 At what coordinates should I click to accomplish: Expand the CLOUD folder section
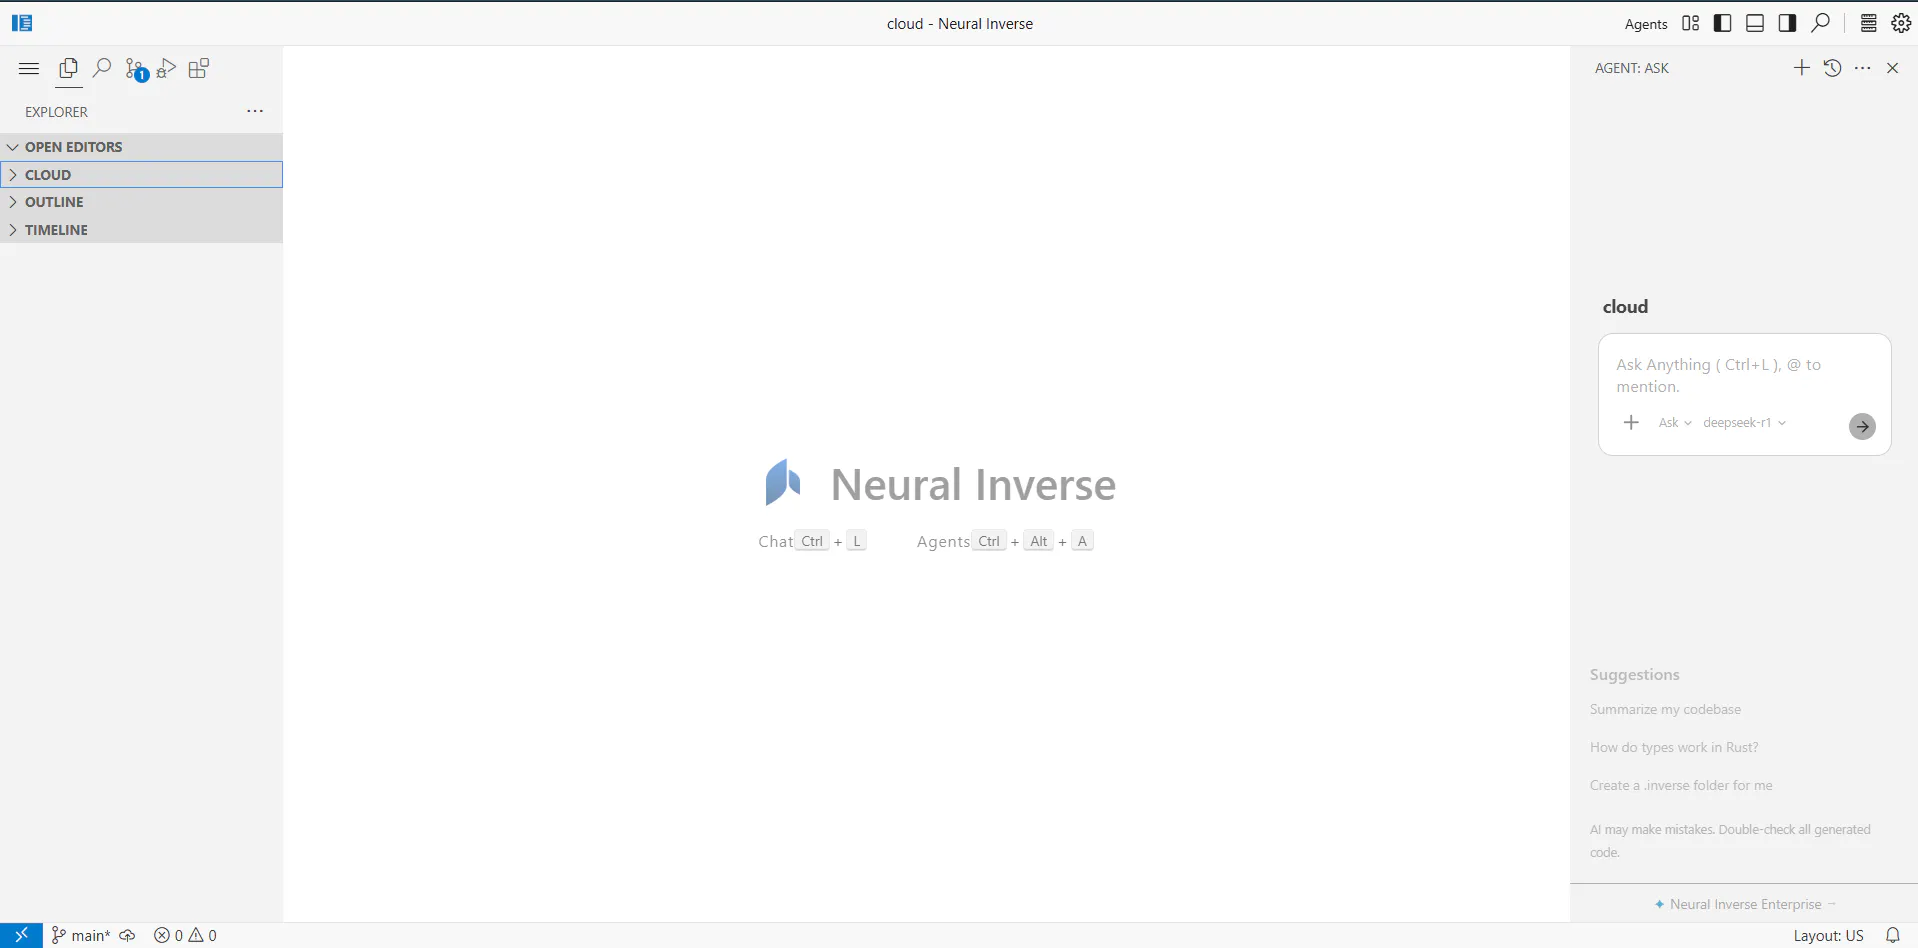(x=142, y=174)
